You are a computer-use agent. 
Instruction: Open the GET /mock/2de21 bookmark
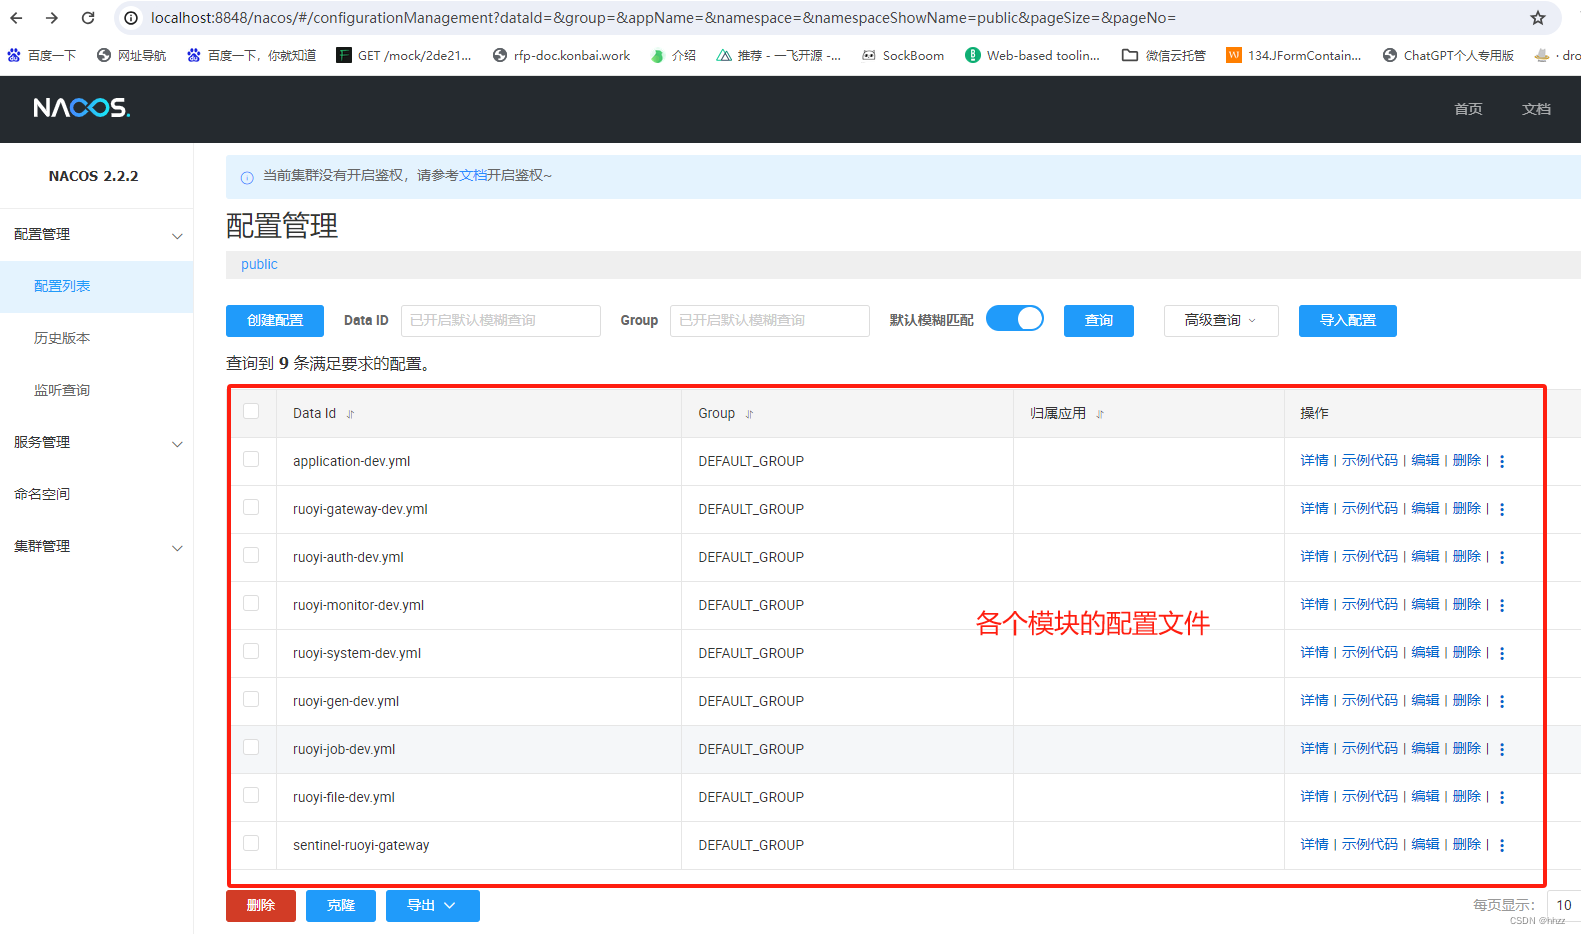pyautogui.click(x=404, y=55)
